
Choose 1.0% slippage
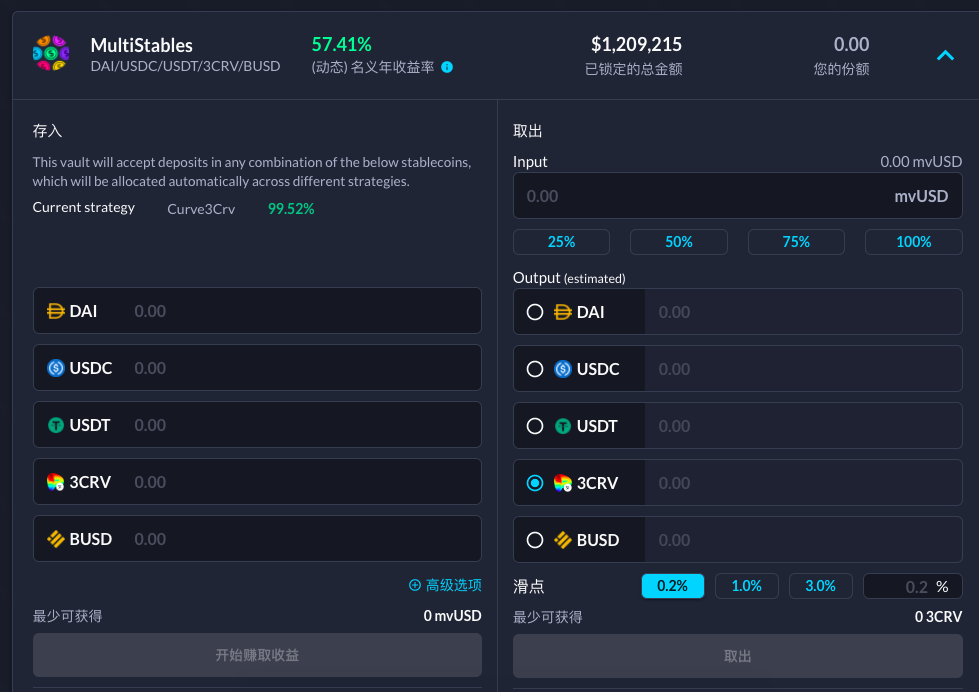tap(747, 586)
